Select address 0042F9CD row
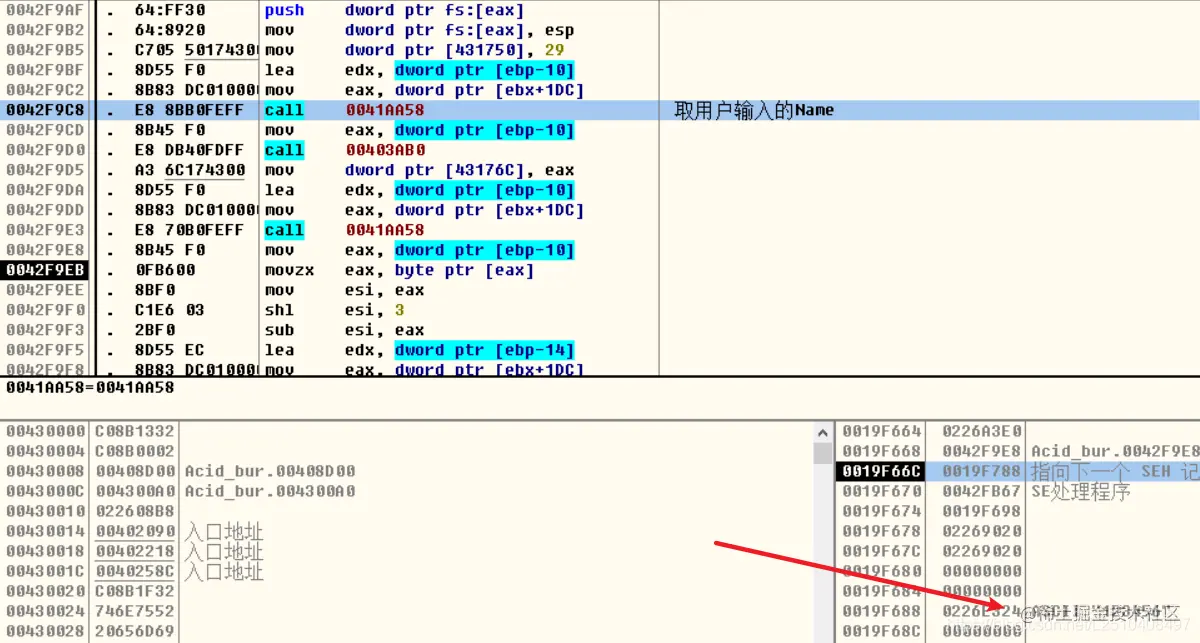The width and height of the screenshot is (1200, 643). pyautogui.click(x=46, y=130)
